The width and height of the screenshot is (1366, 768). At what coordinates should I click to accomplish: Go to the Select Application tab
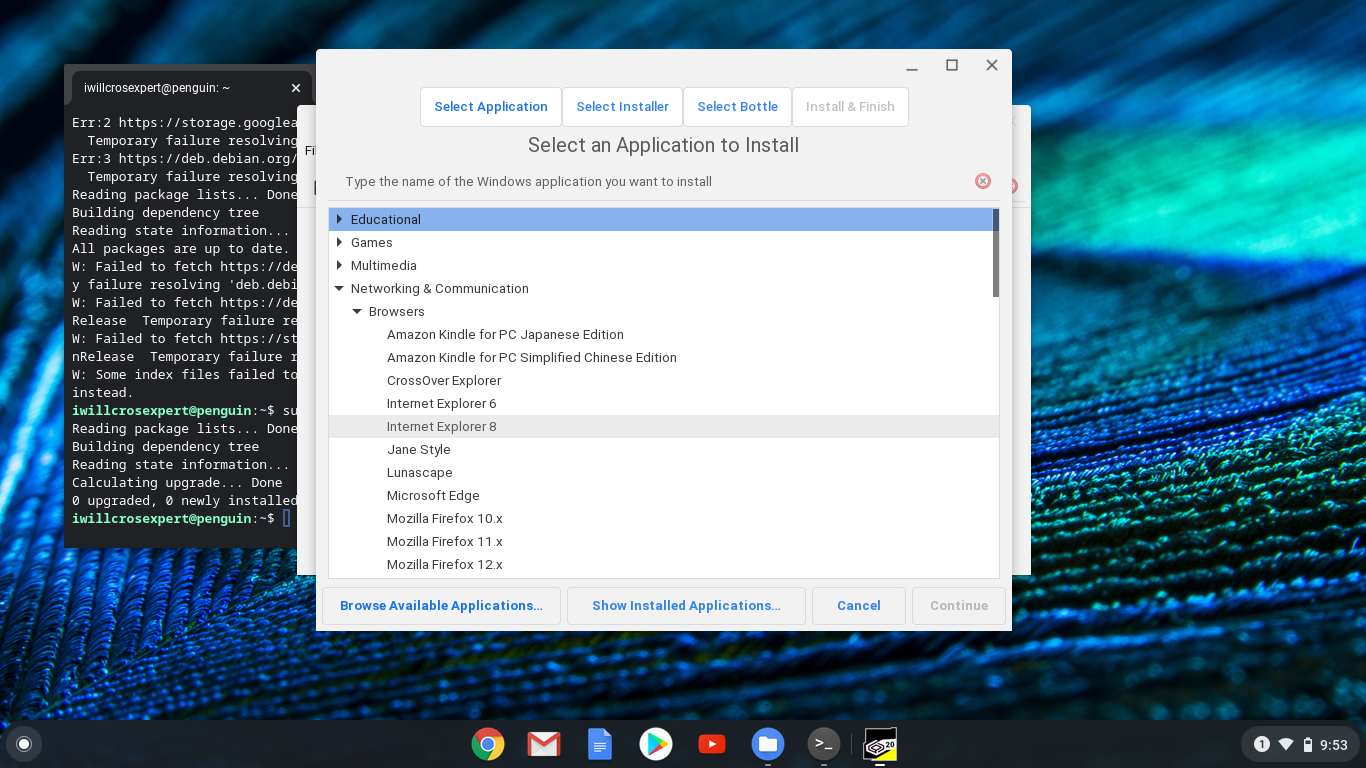pos(491,107)
